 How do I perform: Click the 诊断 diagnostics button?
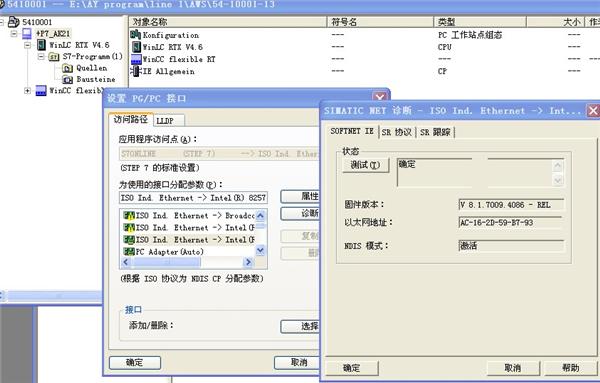(300, 213)
